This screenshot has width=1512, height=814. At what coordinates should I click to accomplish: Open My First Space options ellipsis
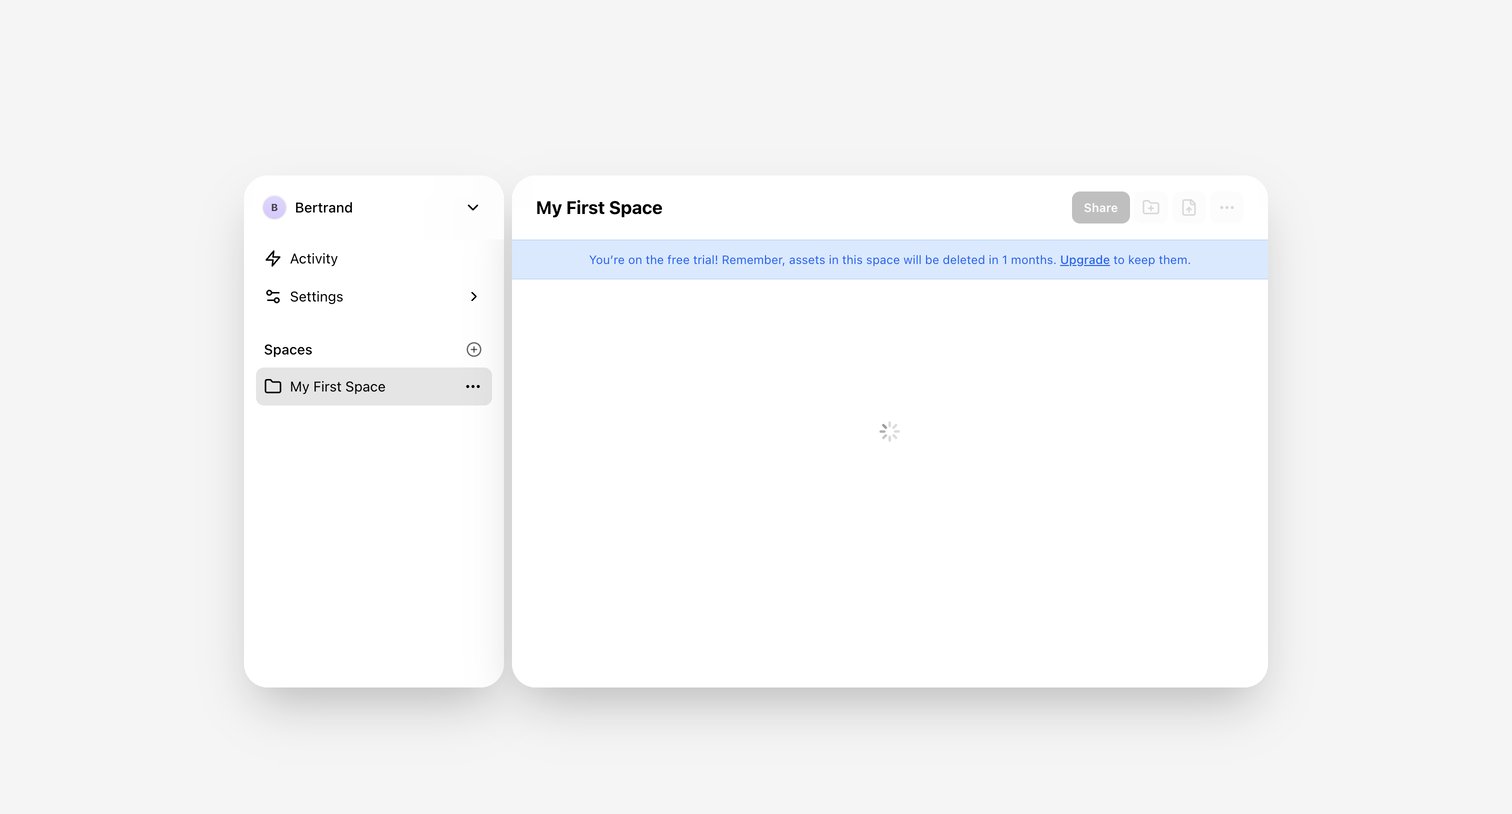473,387
